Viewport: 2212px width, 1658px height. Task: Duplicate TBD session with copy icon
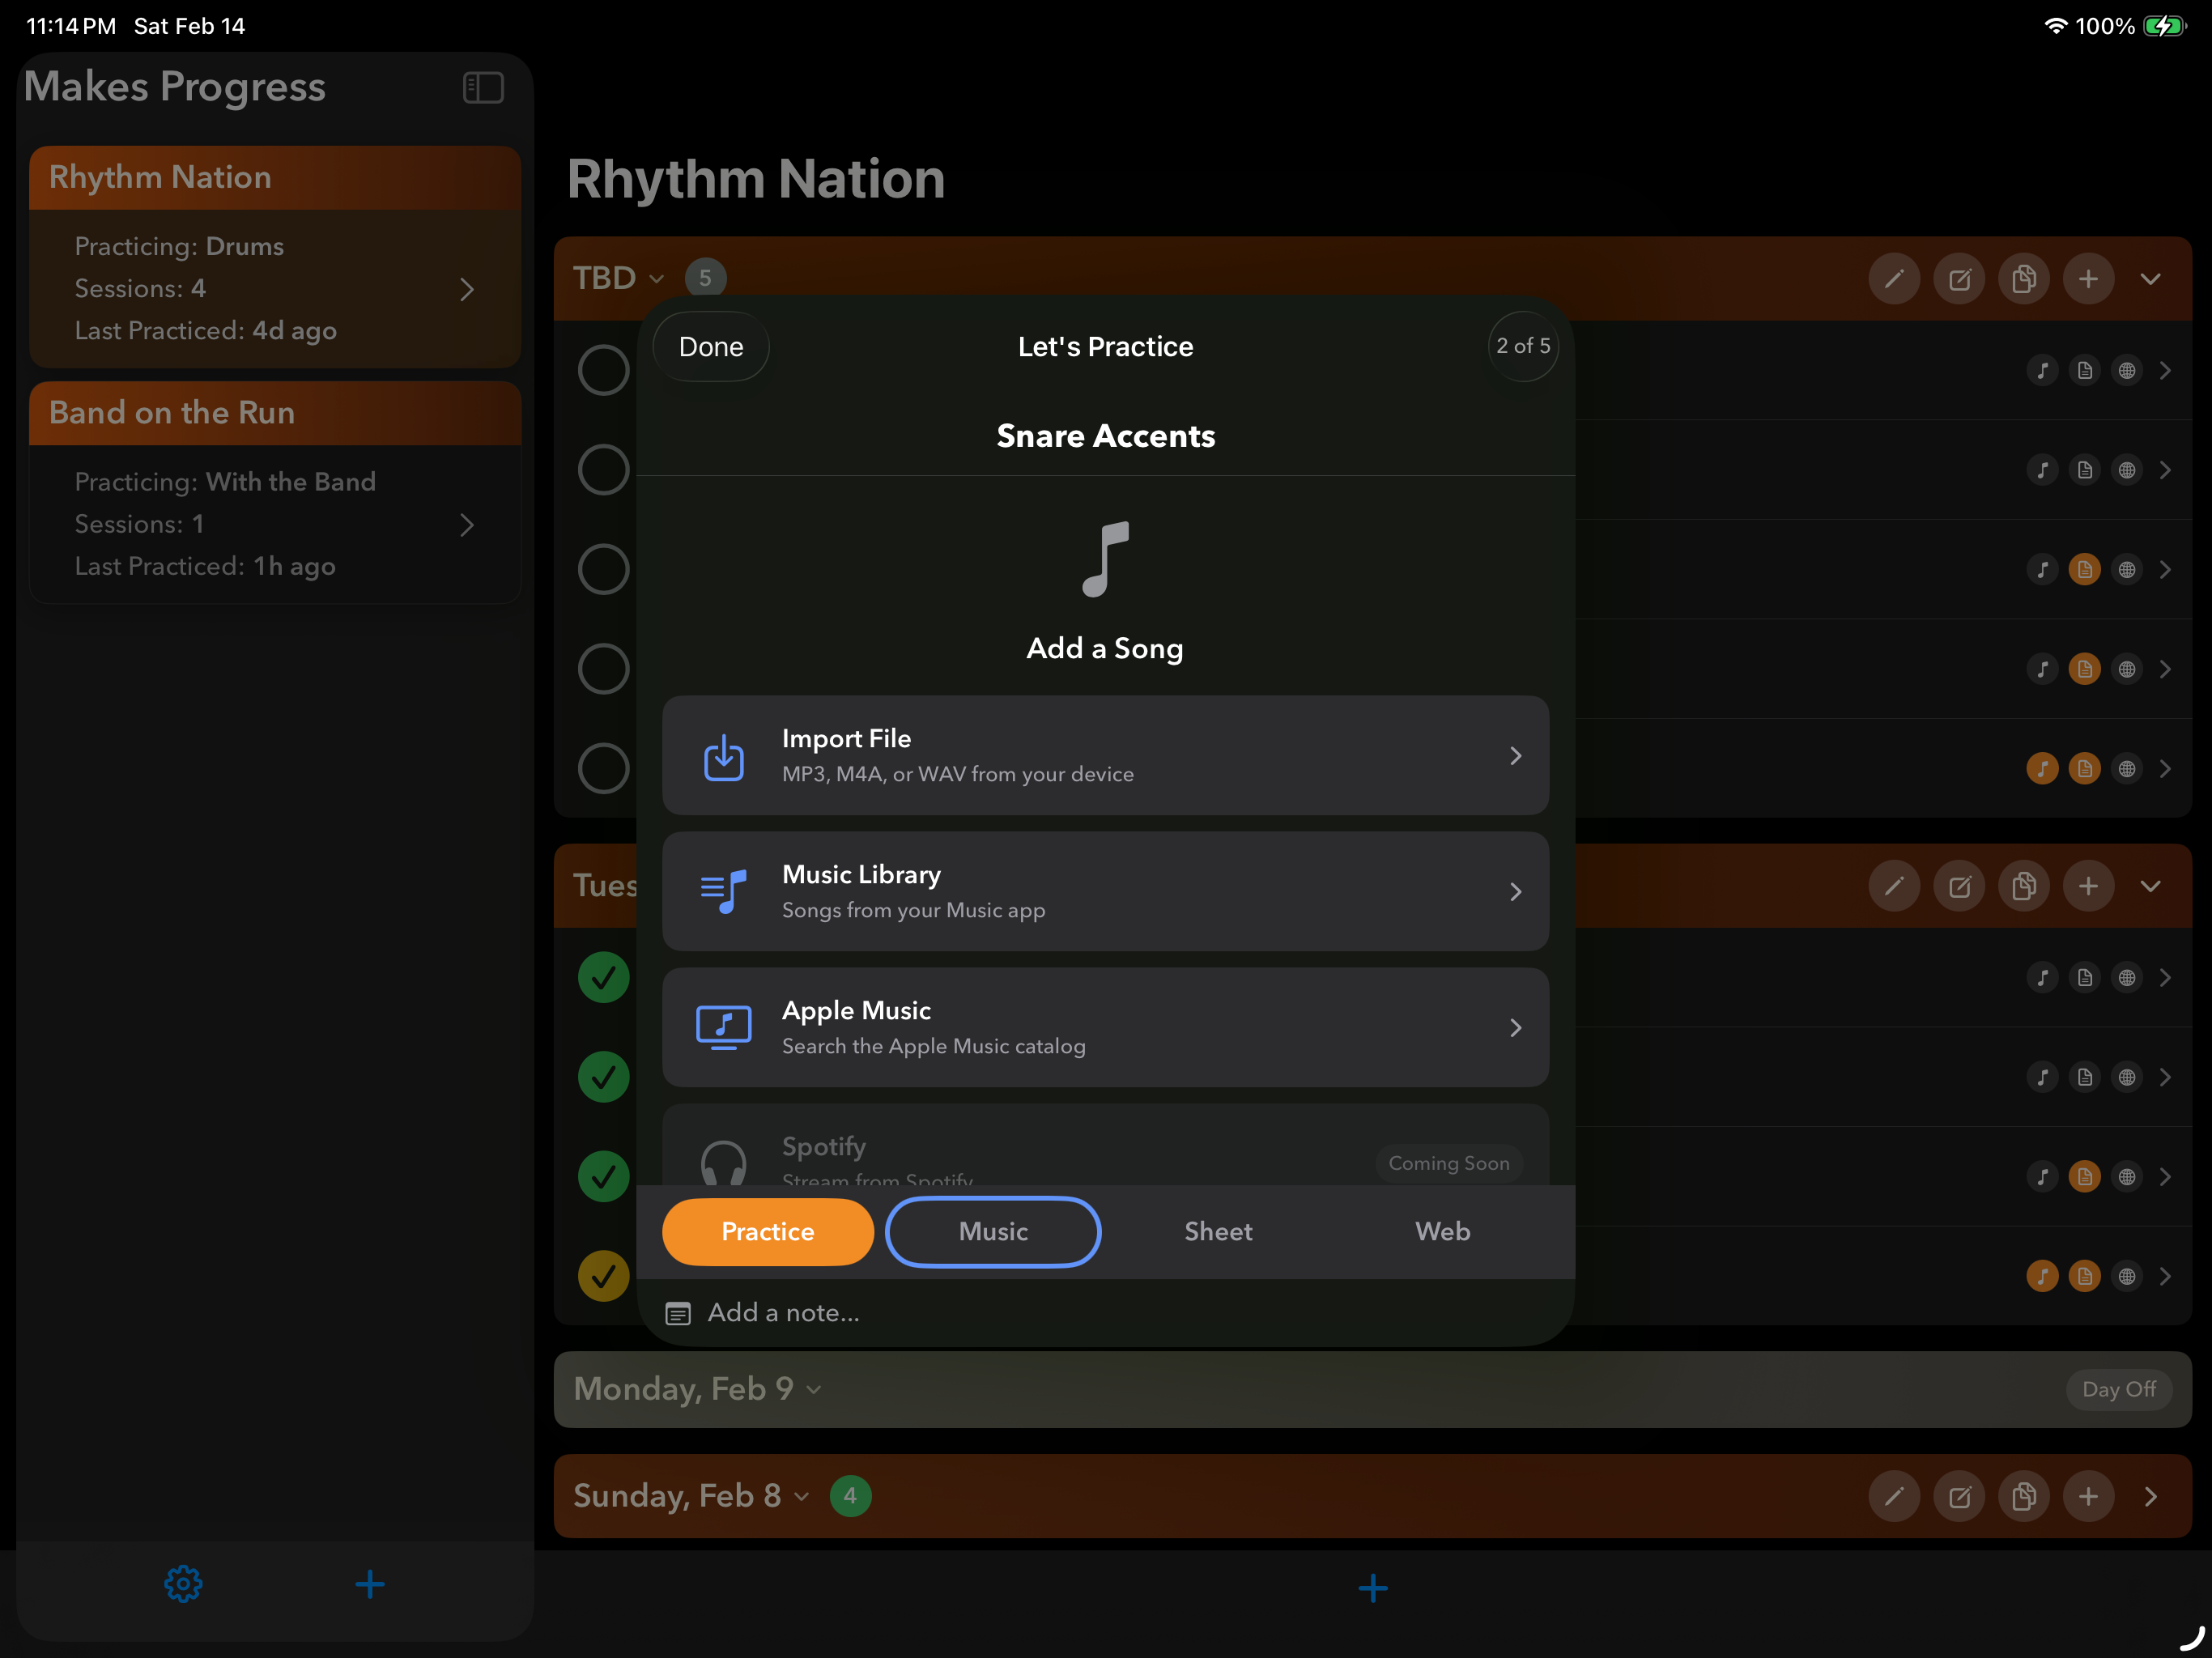2024,279
